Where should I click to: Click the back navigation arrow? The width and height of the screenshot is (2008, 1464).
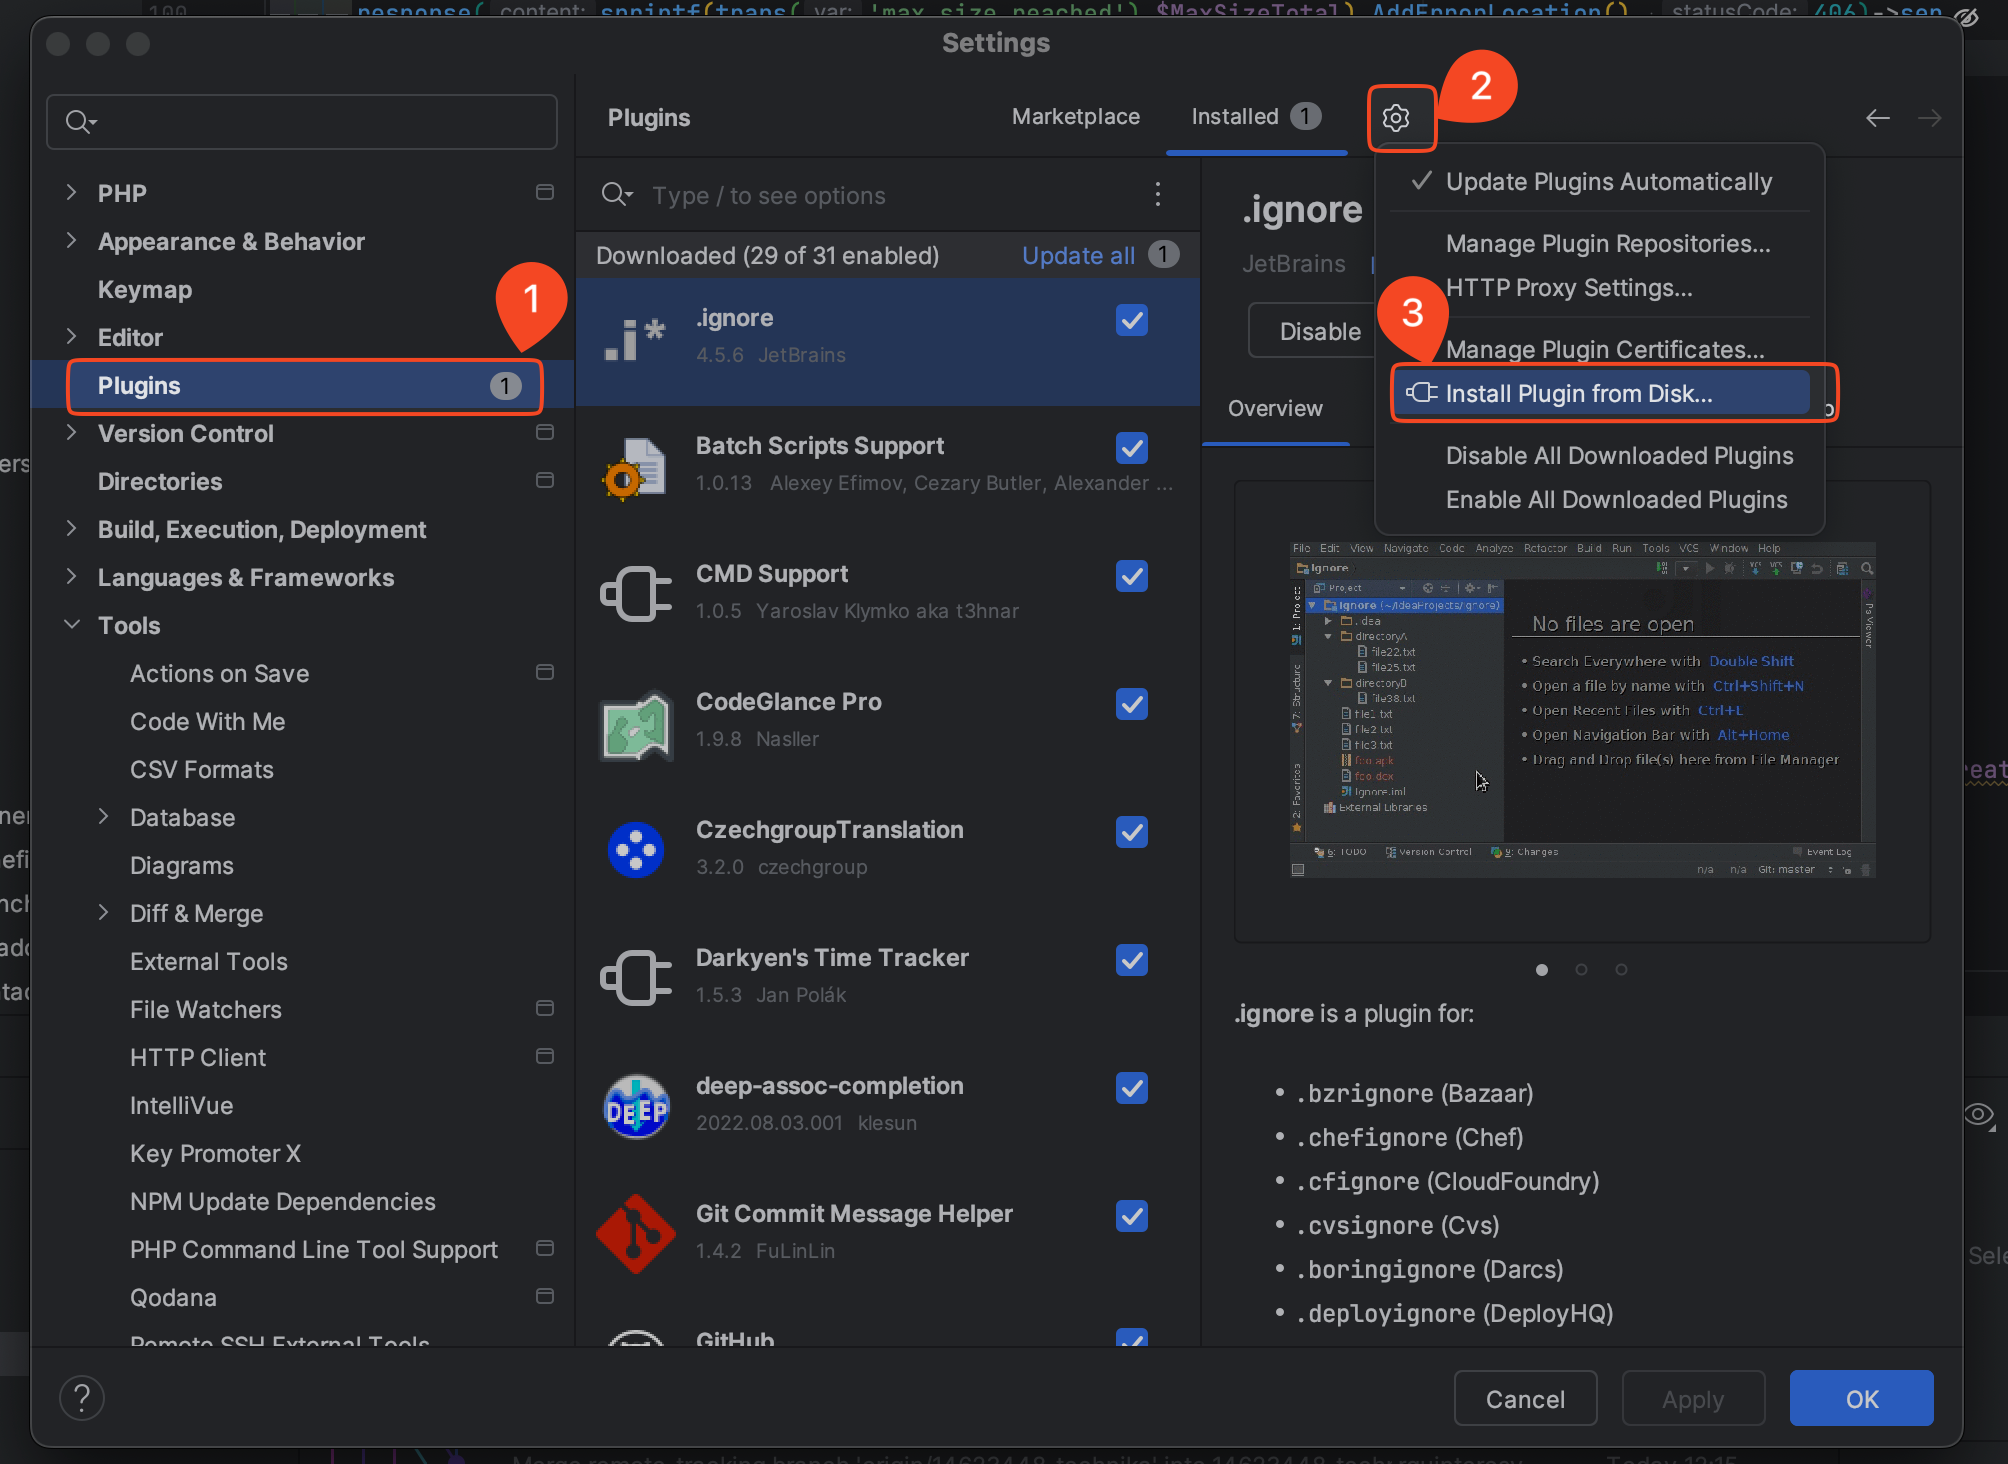(x=1877, y=118)
